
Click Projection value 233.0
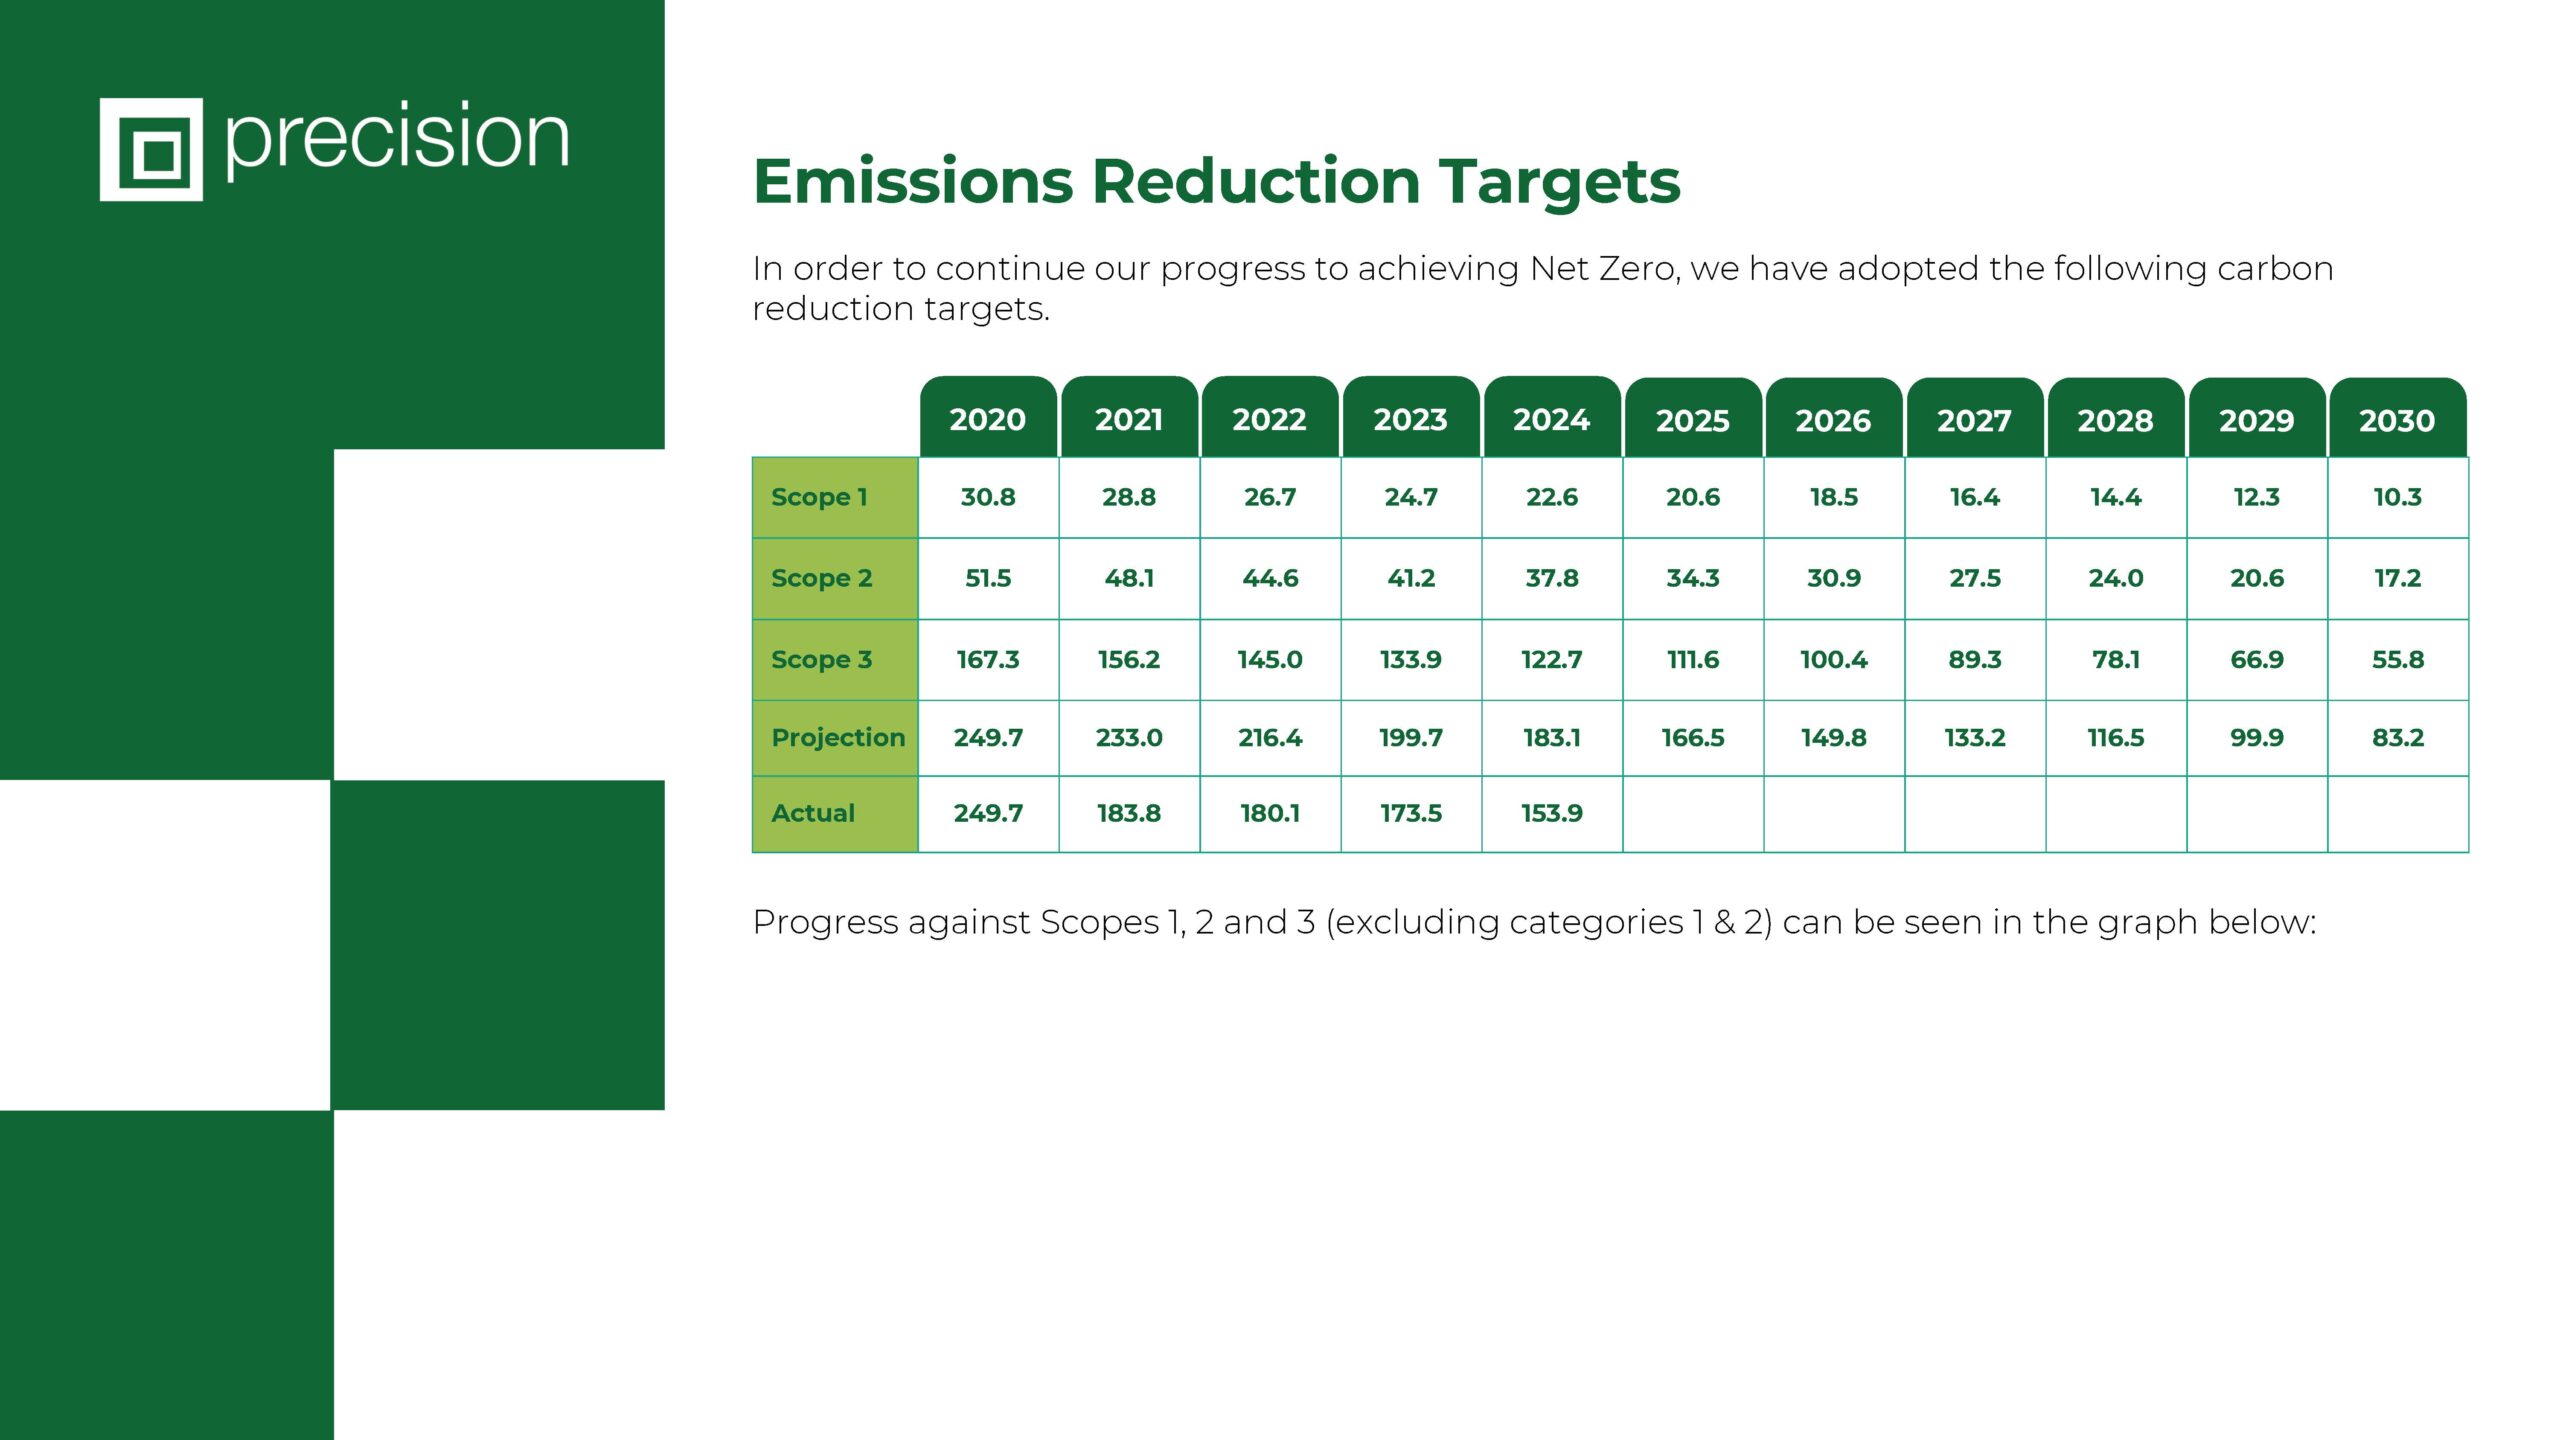coord(1129,738)
